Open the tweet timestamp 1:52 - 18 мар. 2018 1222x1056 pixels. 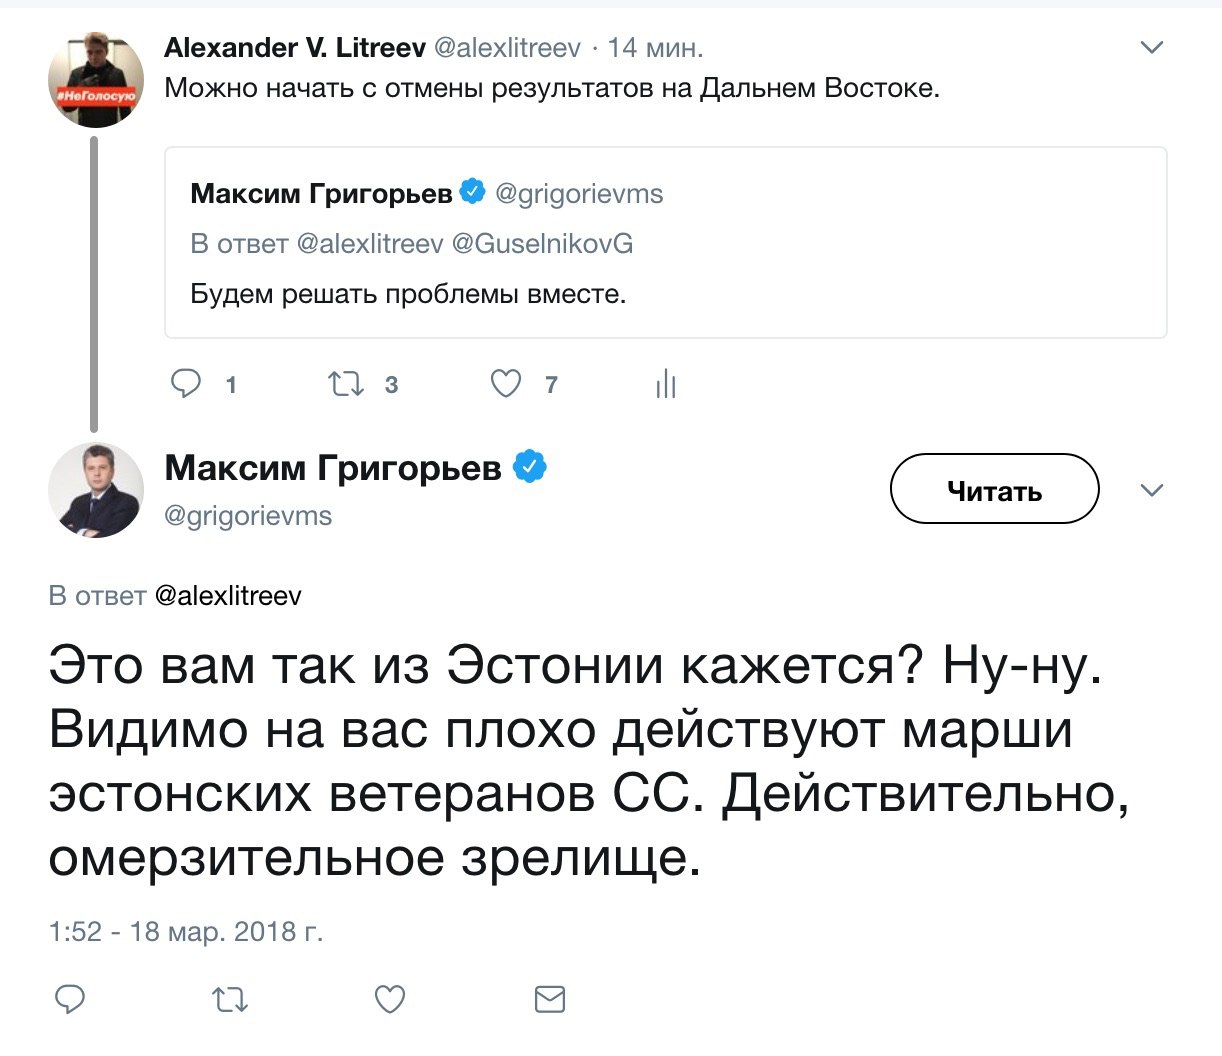[x=186, y=932]
